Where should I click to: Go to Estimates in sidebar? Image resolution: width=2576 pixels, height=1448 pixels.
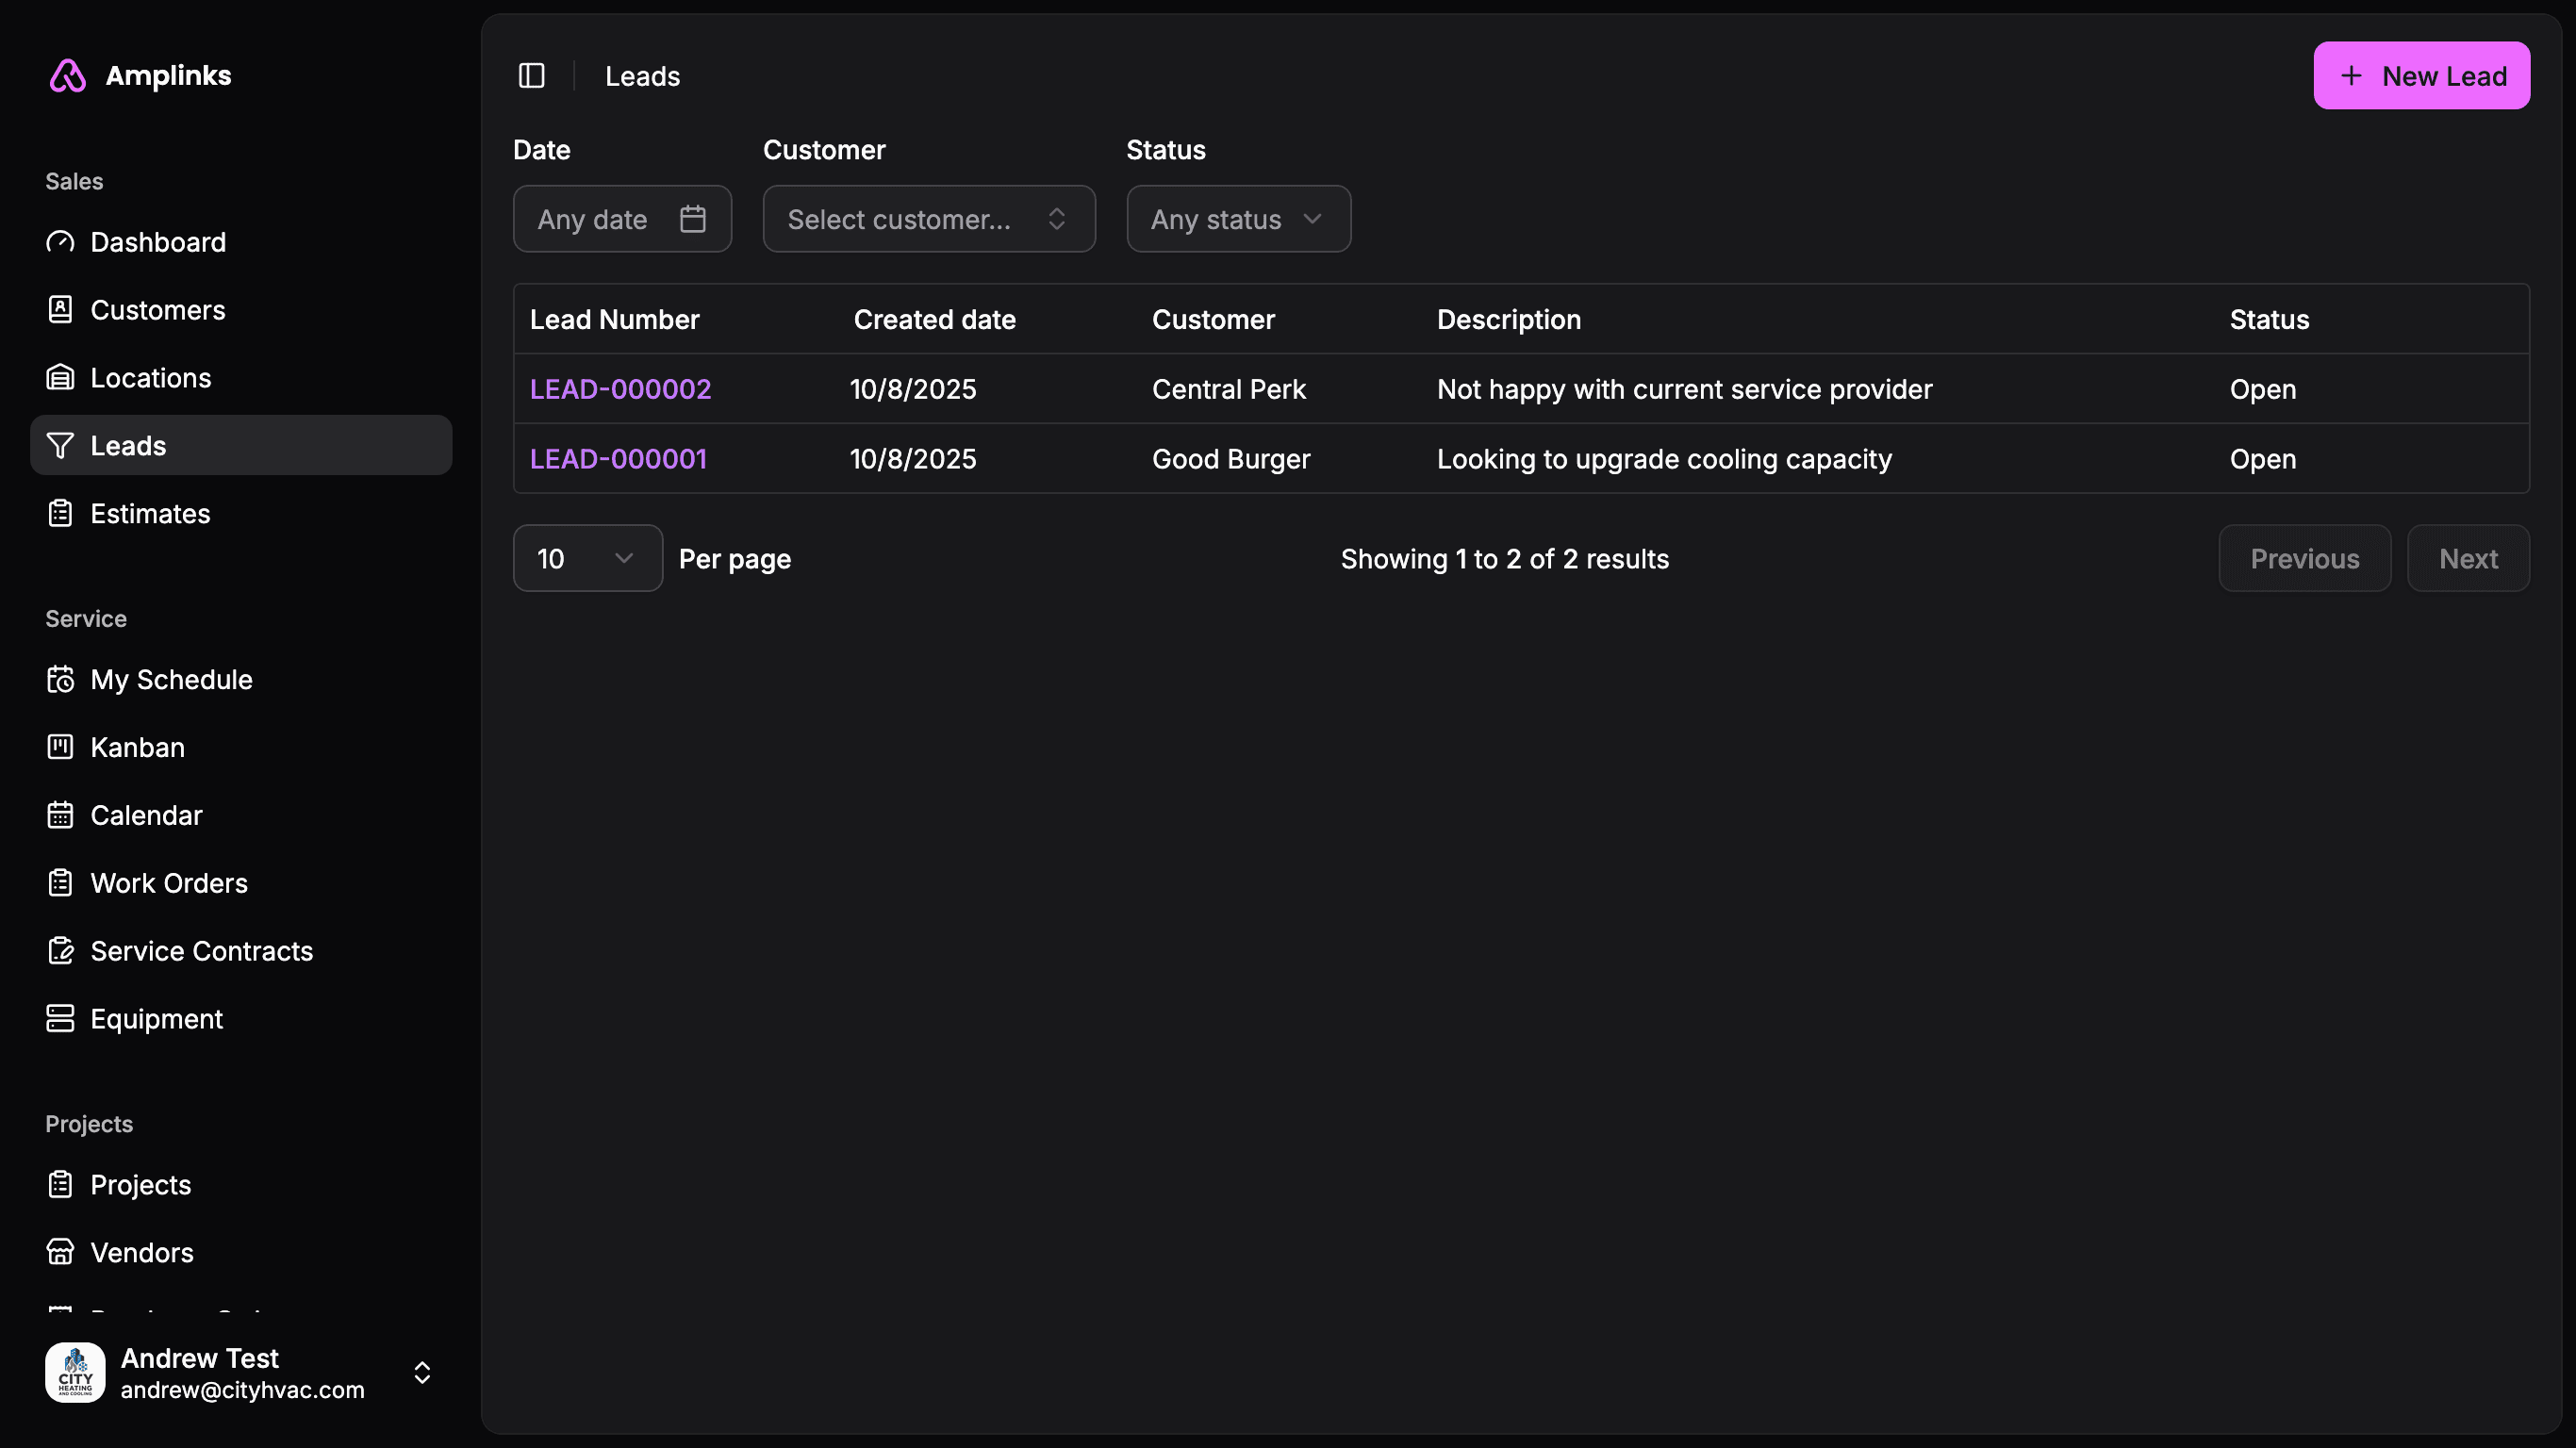pyautogui.click(x=150, y=514)
